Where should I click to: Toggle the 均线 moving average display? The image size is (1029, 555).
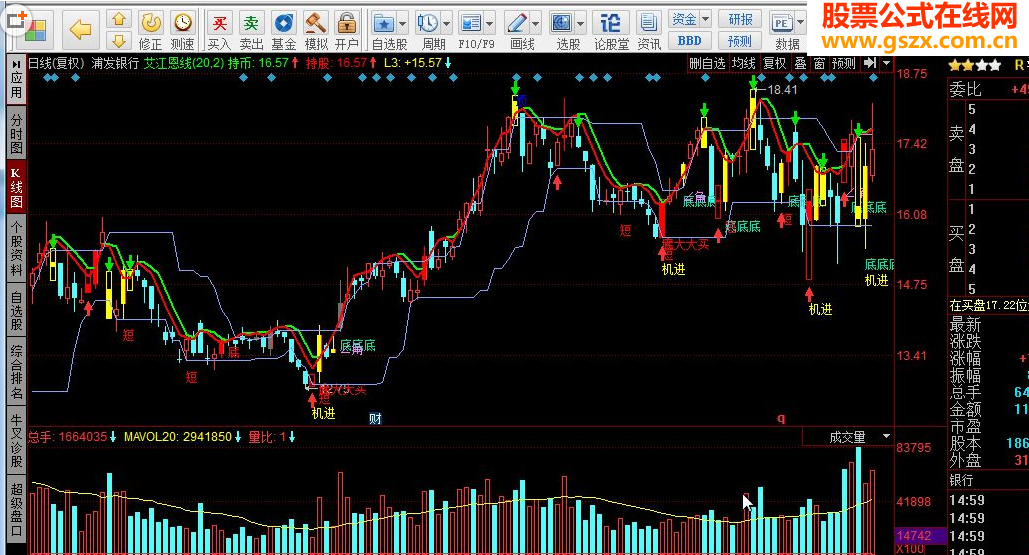click(x=744, y=63)
